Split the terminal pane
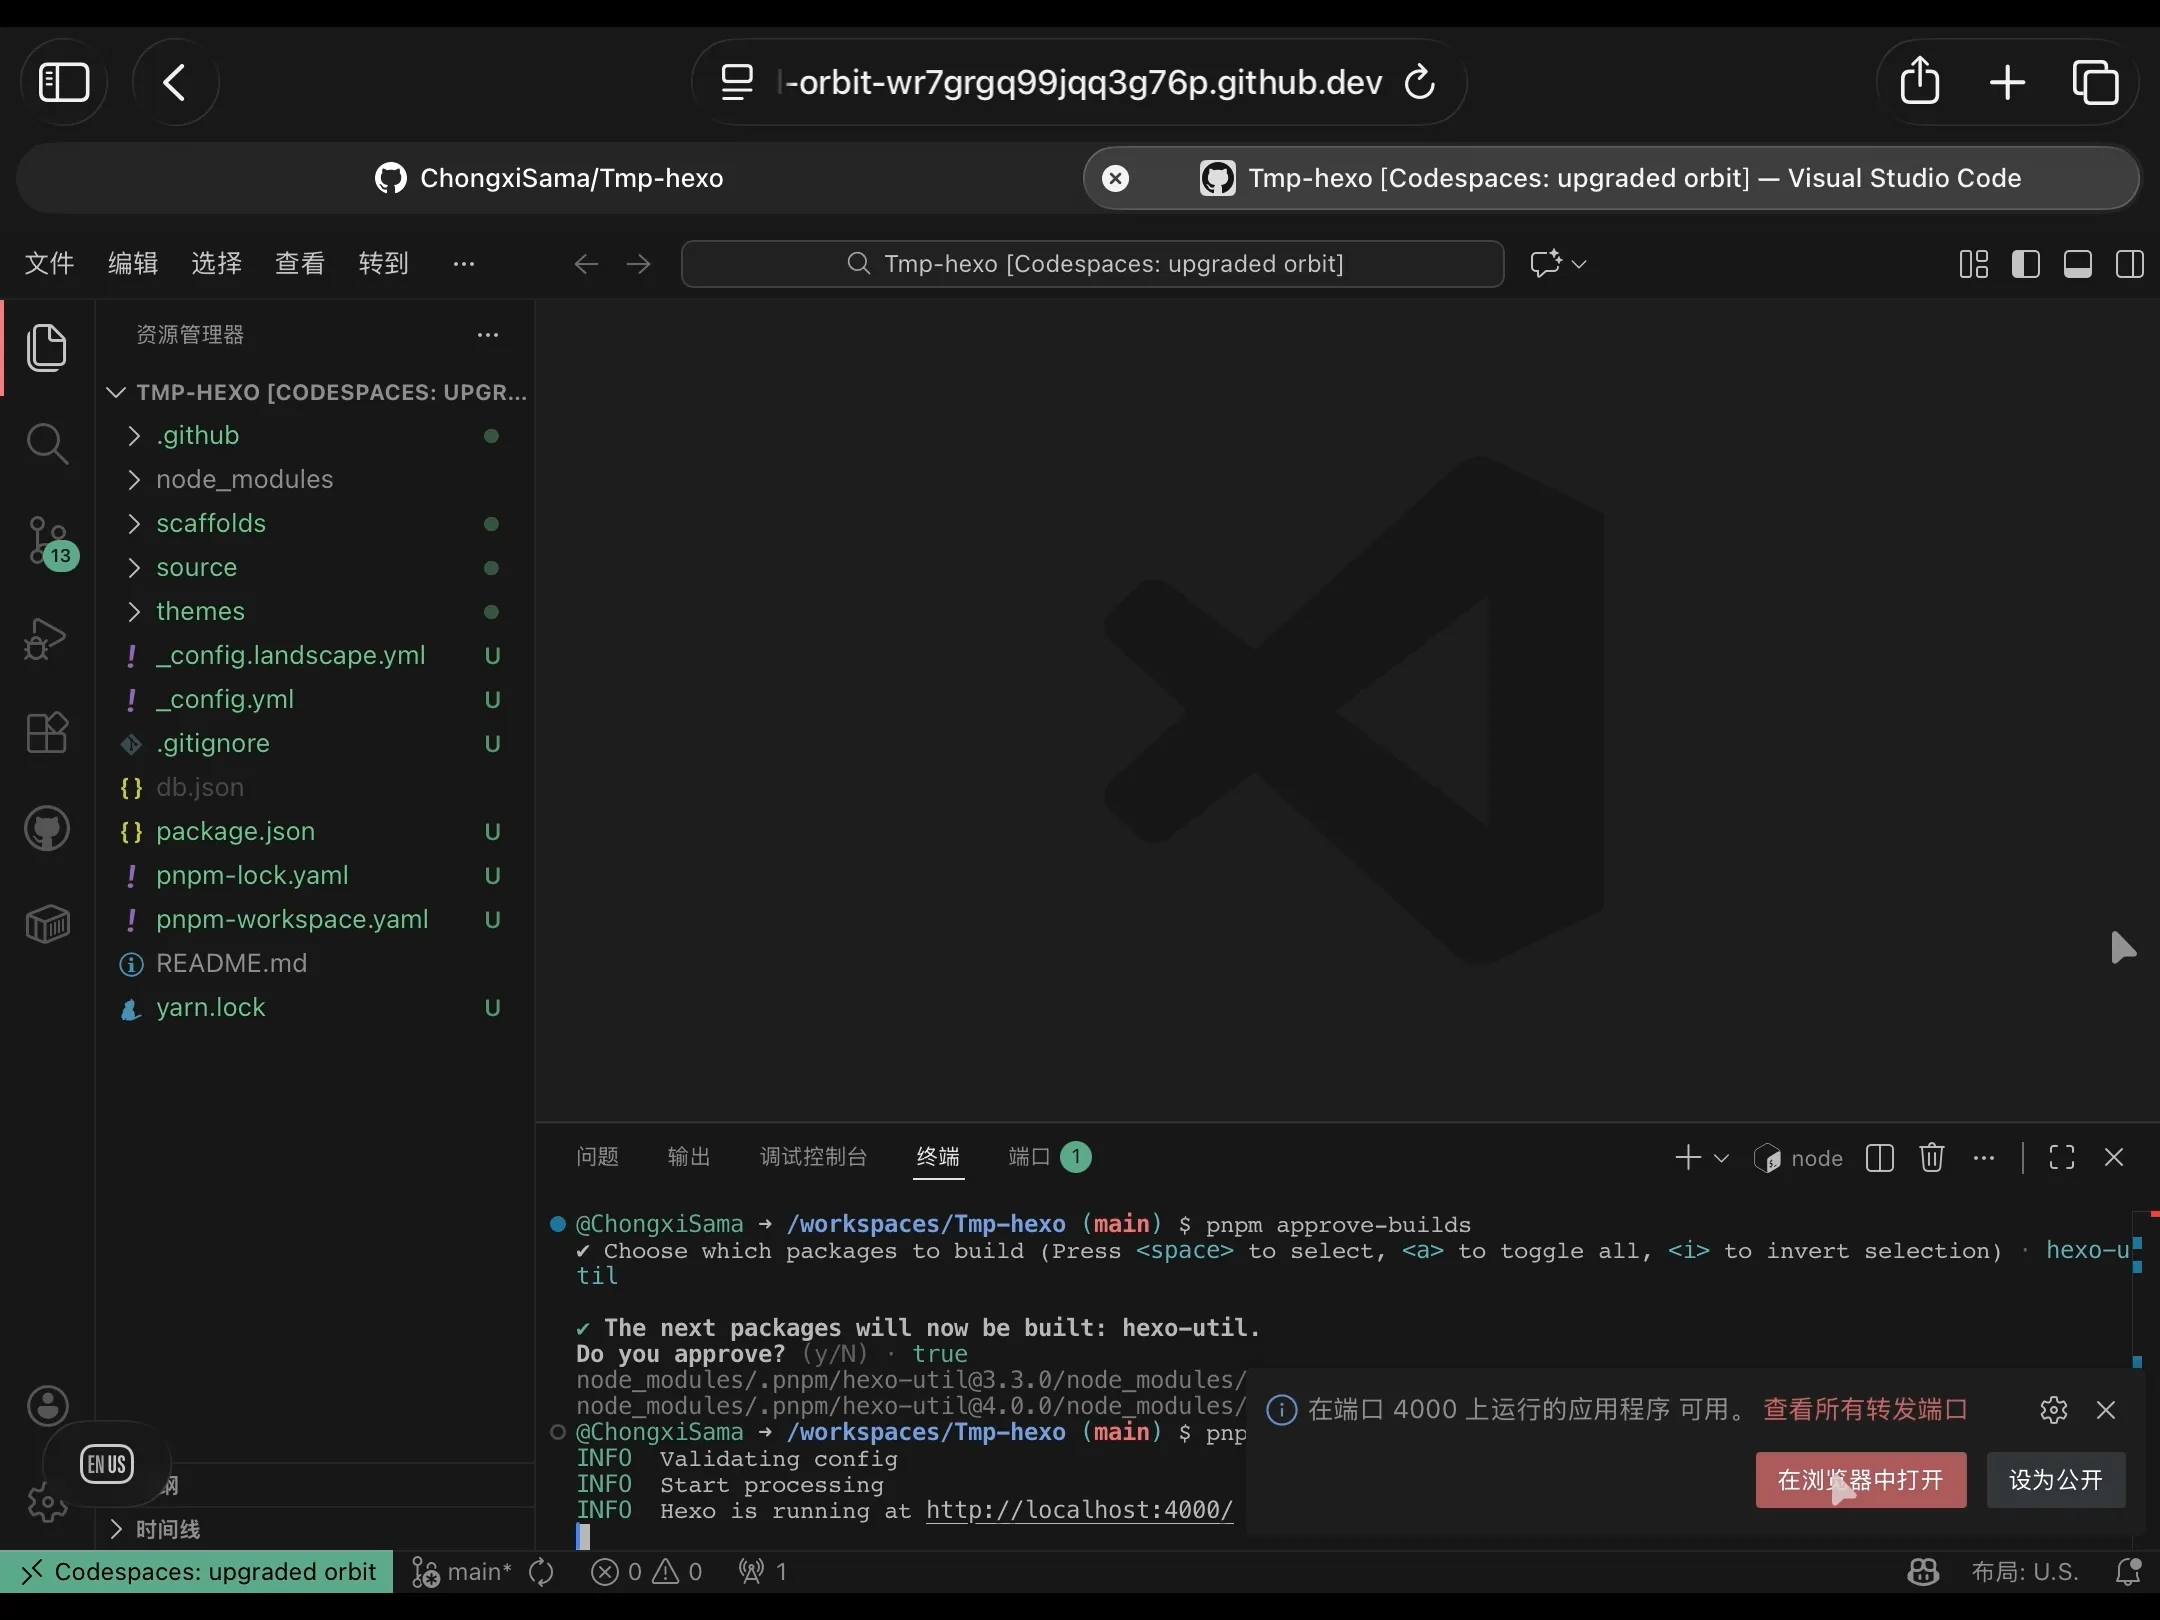The image size is (2160, 1620). (x=1879, y=1157)
